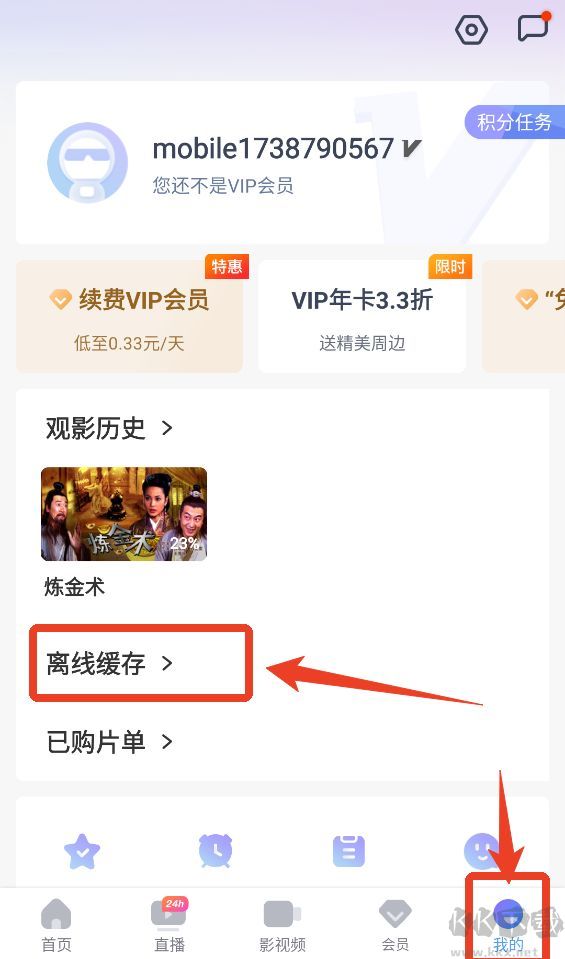Open the 影视频 video tab
This screenshot has height=959, width=565.
282,925
